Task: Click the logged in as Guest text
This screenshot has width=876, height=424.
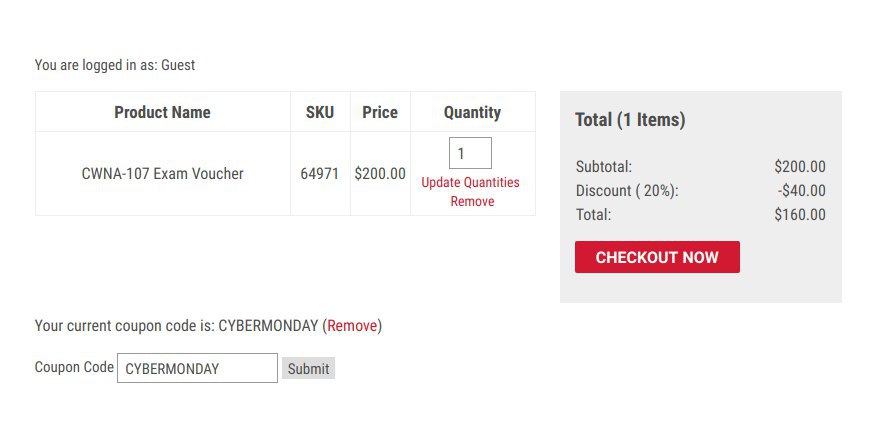Action: coord(115,65)
